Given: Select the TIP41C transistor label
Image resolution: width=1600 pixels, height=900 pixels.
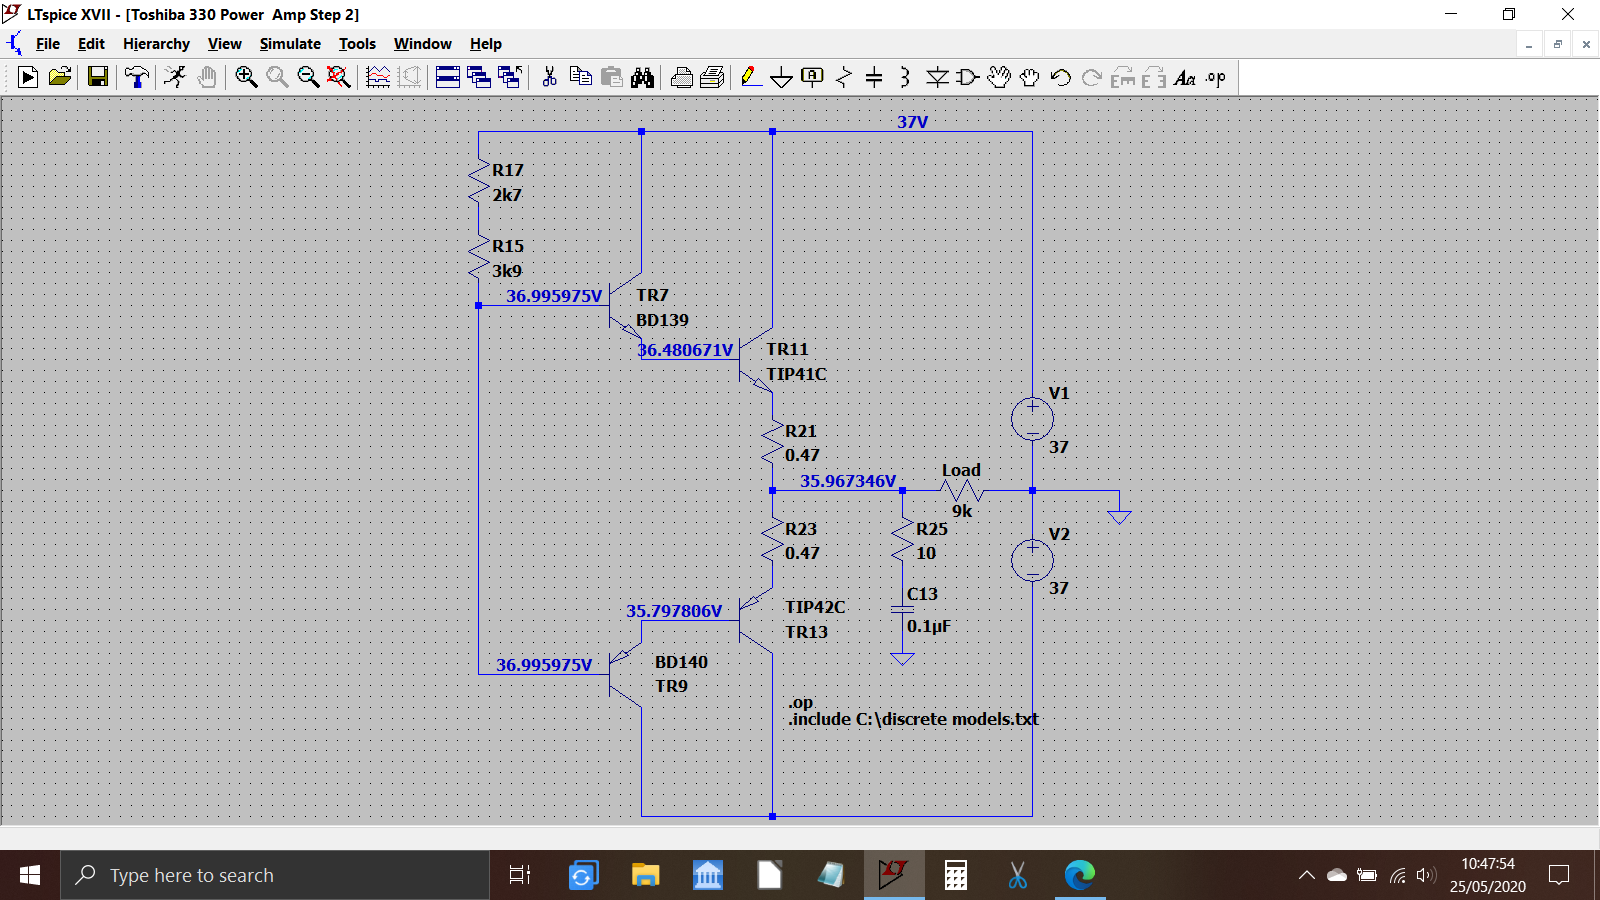Looking at the screenshot, I should coord(797,374).
